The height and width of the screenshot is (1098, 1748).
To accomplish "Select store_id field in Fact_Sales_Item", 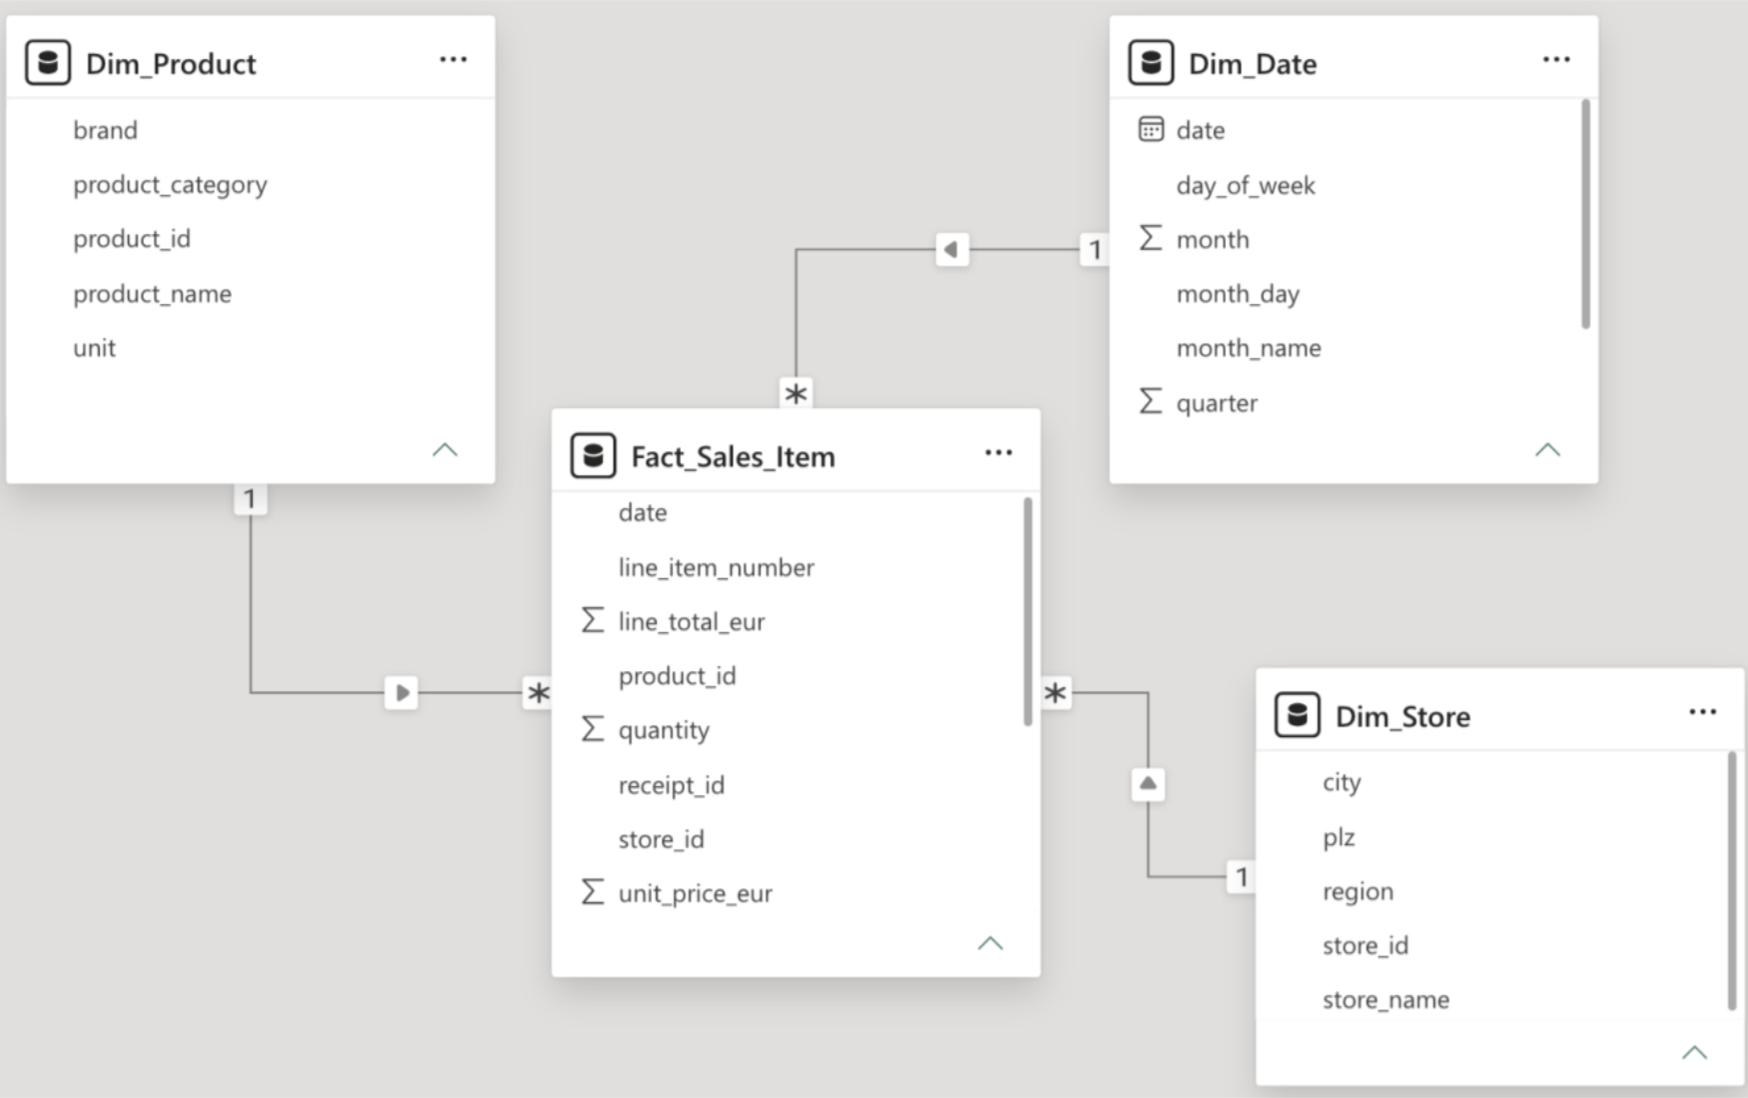I will click(x=661, y=839).
